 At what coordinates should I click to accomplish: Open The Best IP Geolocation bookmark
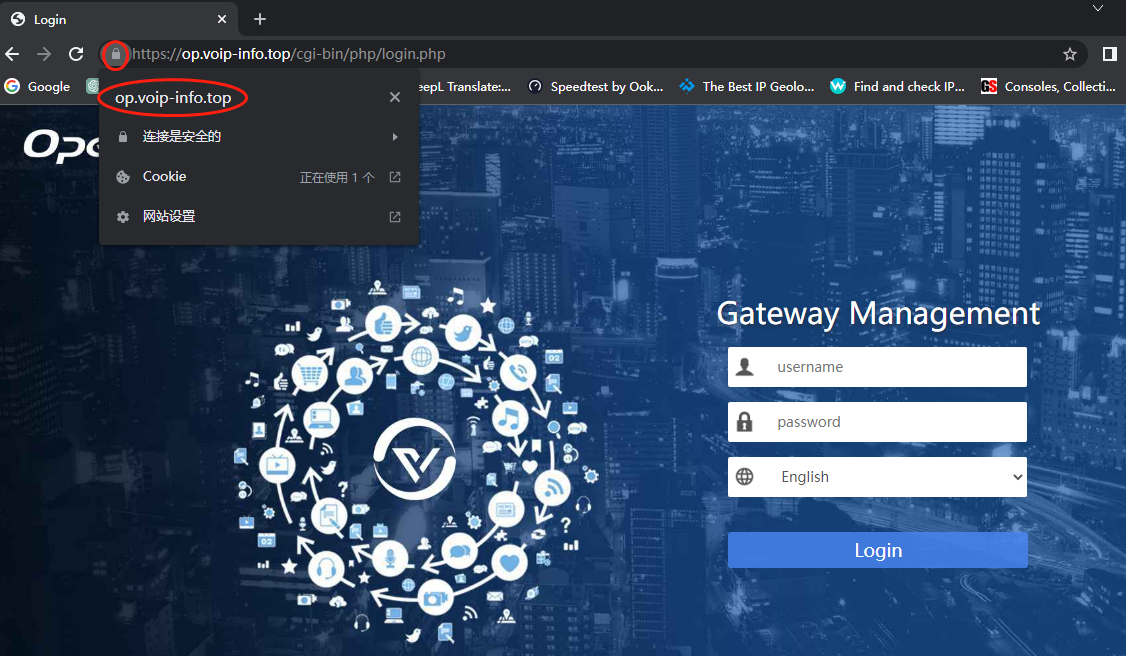click(x=747, y=86)
